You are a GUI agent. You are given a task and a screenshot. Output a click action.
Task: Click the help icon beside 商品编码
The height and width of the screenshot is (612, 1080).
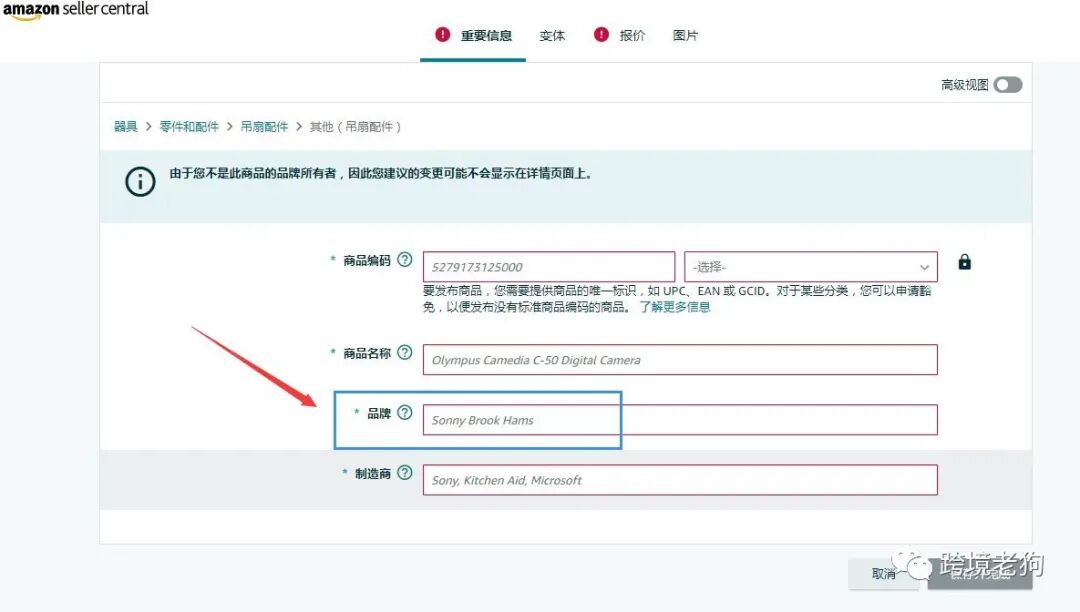404,258
